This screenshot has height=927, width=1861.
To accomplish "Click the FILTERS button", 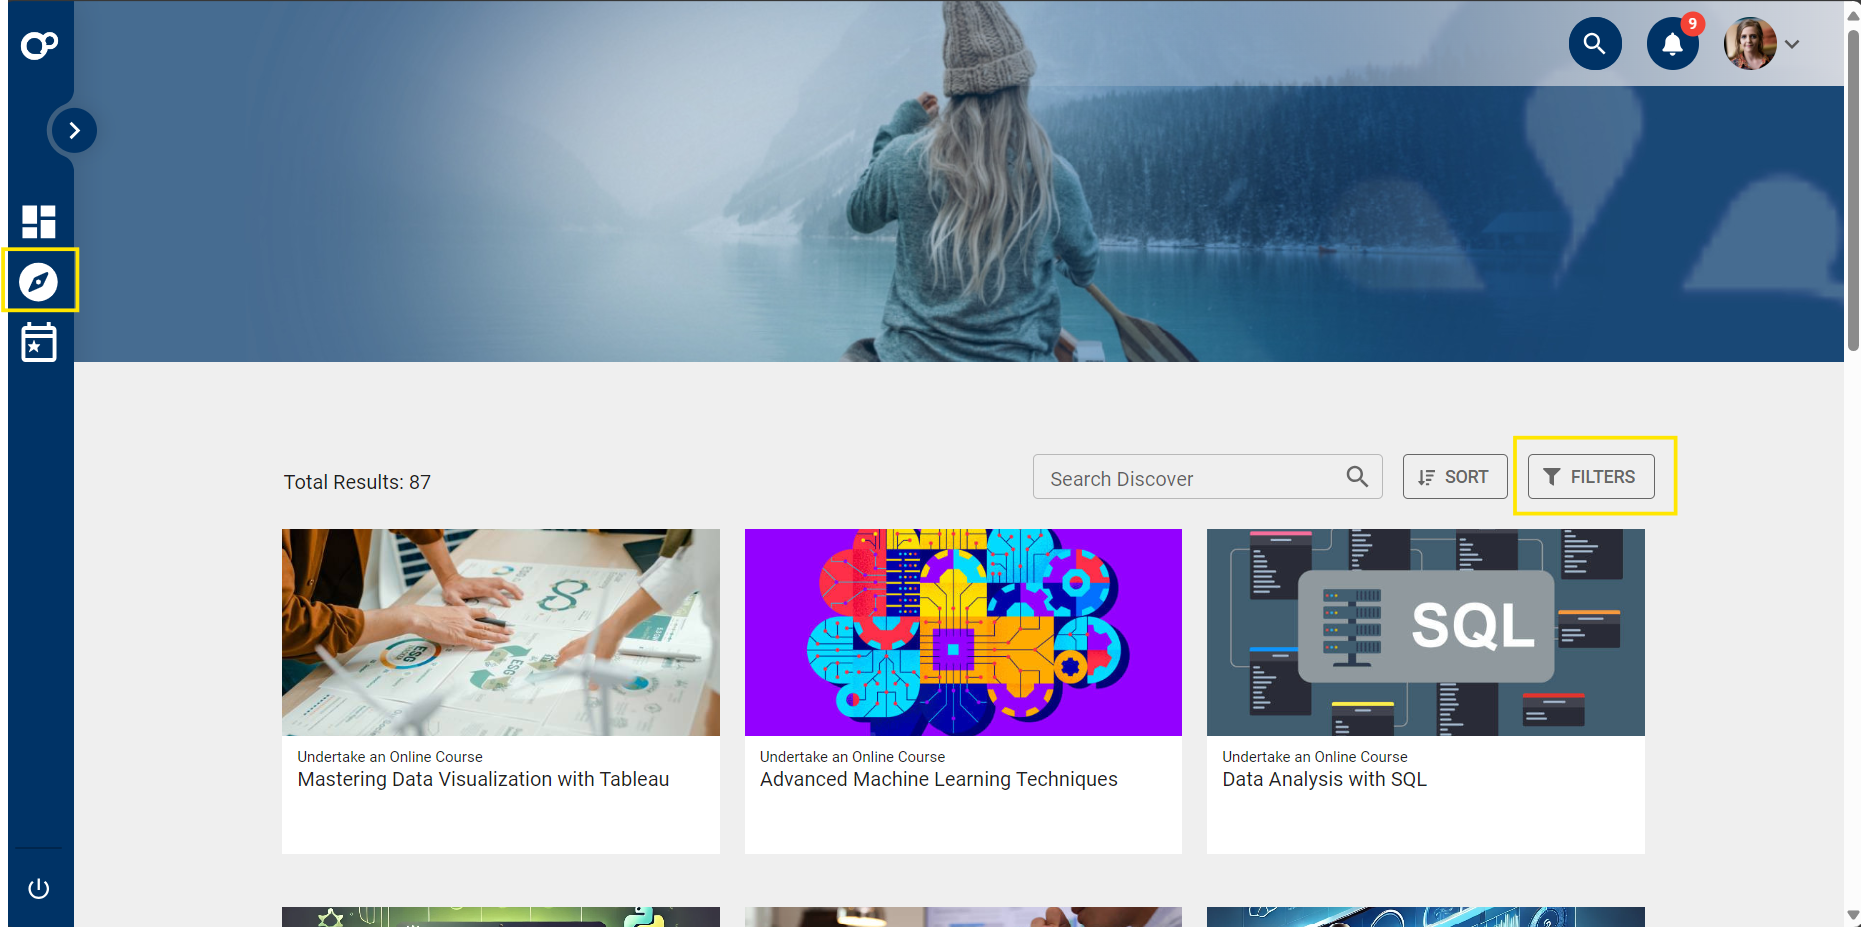I will click(x=1591, y=477).
